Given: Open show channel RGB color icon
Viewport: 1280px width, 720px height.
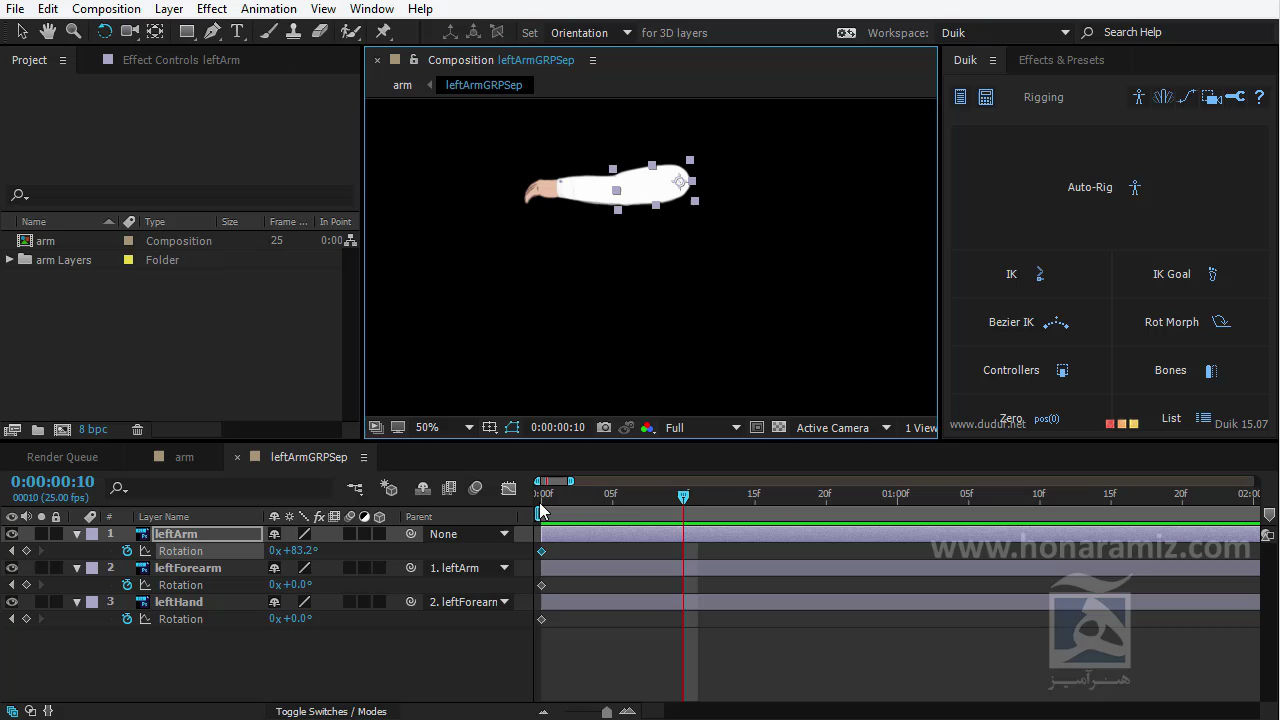Looking at the screenshot, I should point(647,427).
